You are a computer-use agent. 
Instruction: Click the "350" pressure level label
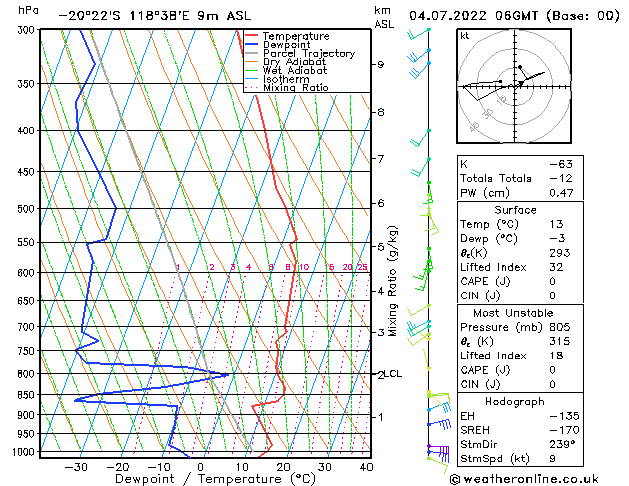(28, 84)
